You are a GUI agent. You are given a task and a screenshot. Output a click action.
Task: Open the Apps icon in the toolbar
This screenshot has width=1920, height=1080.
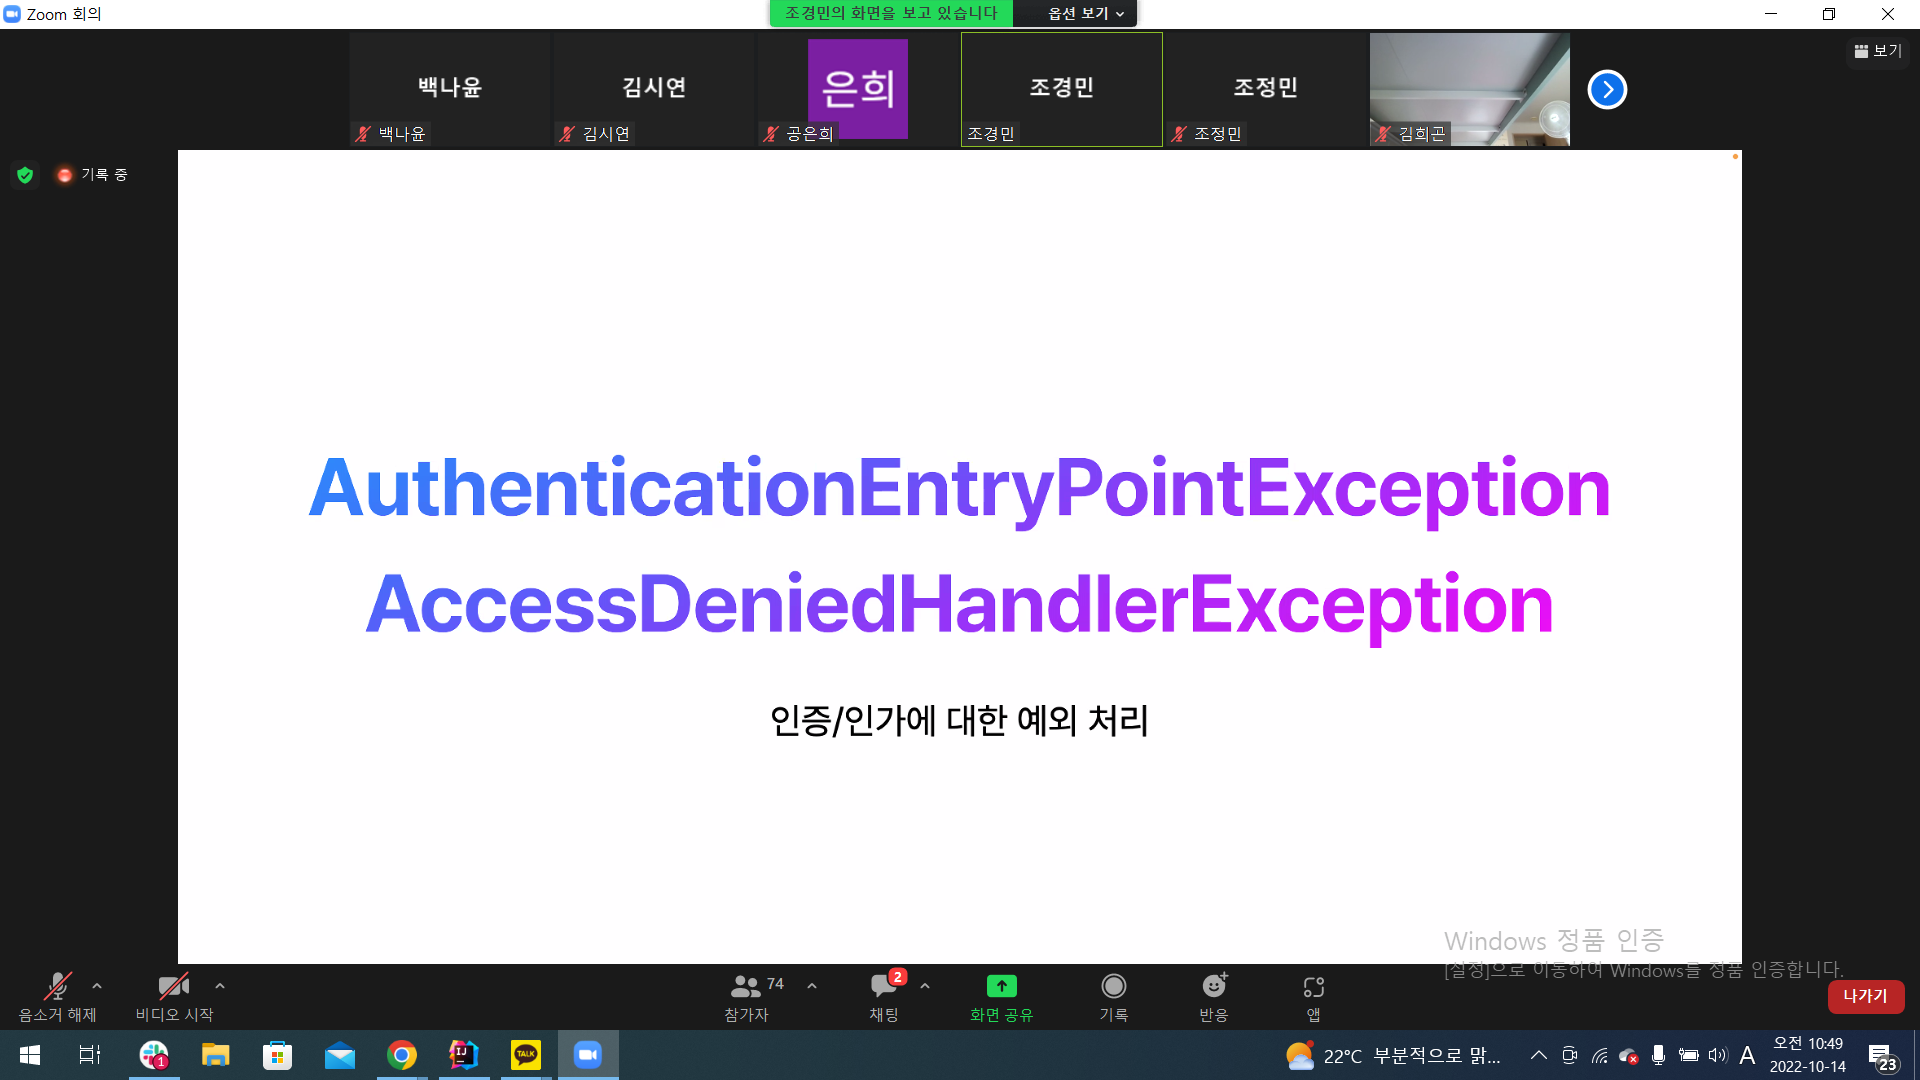(x=1313, y=987)
